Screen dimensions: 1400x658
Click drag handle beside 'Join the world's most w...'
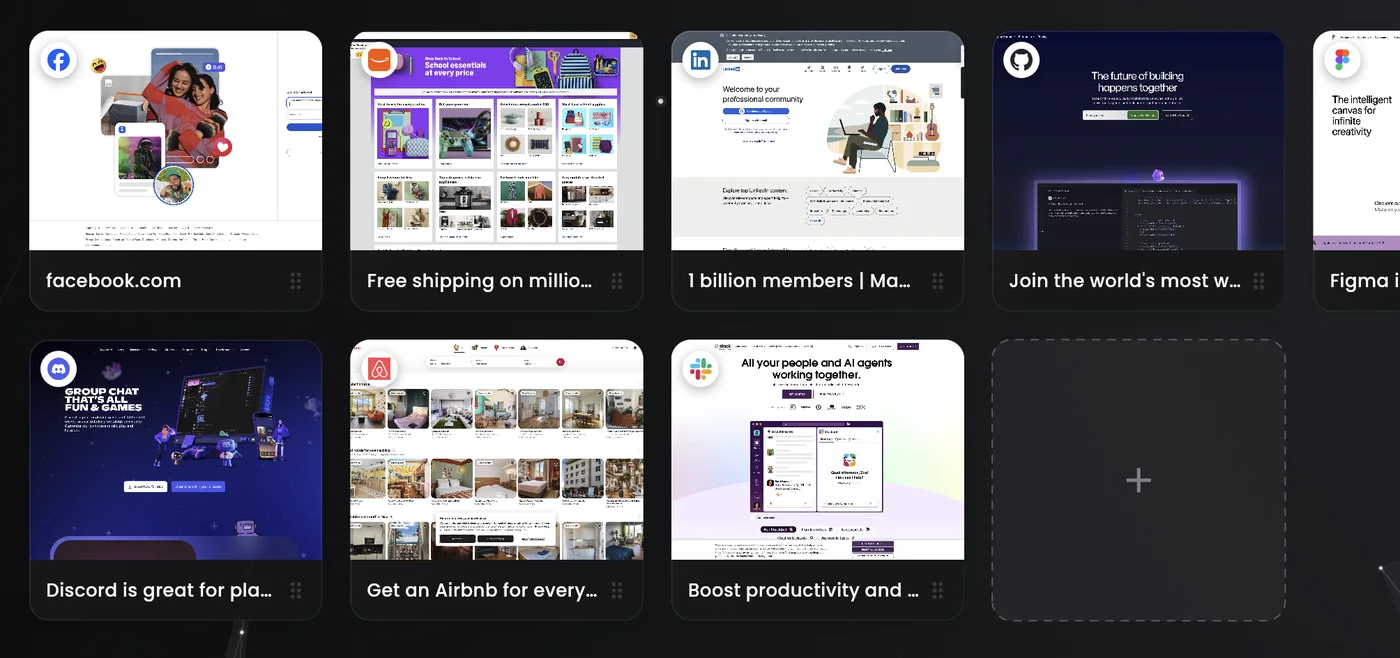pyautogui.click(x=1259, y=281)
